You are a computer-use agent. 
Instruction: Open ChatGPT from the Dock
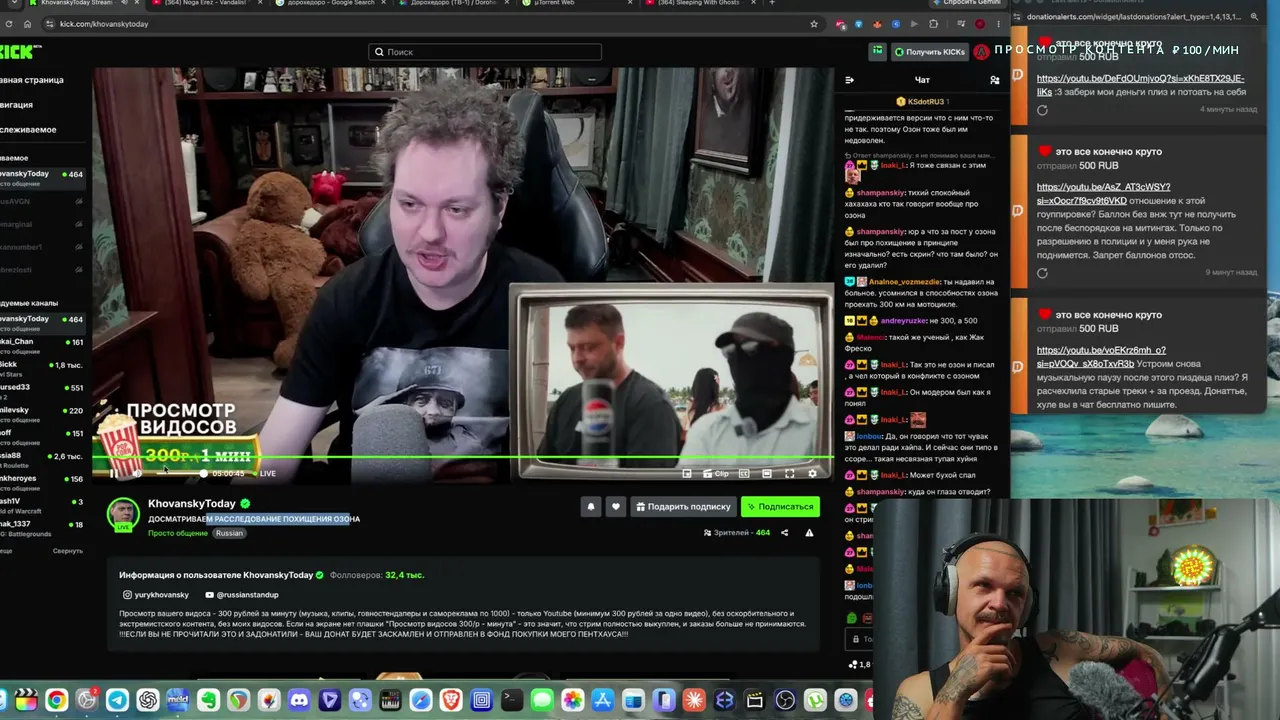coord(148,700)
